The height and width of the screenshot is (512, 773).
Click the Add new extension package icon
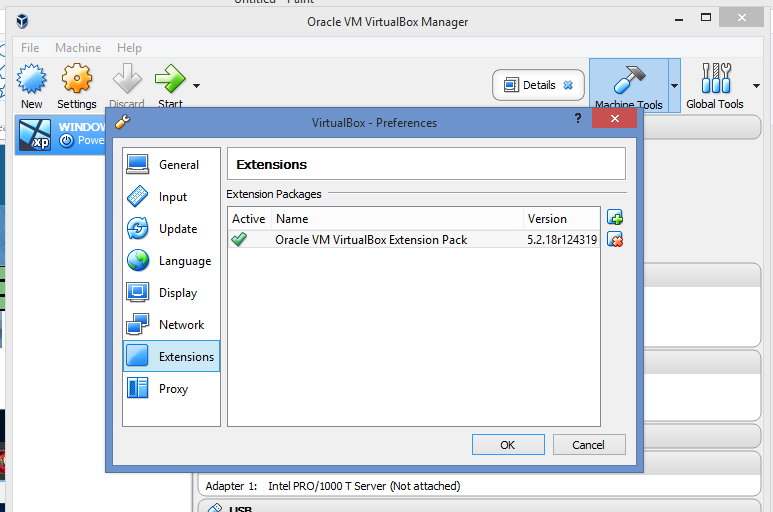coord(615,217)
